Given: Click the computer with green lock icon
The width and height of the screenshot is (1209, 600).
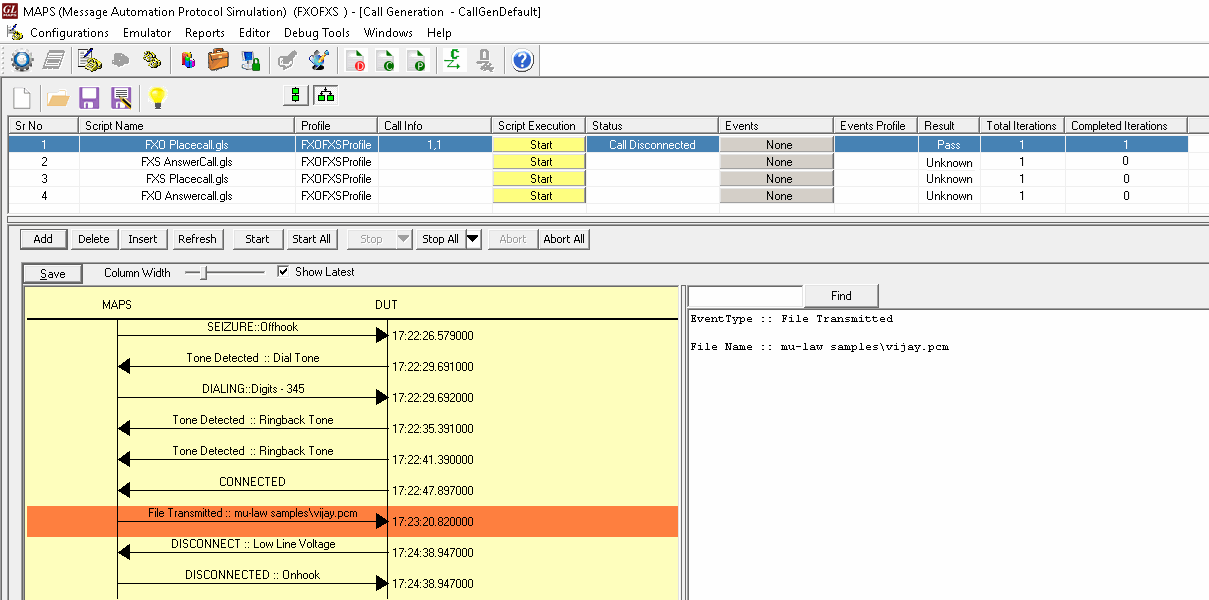Looking at the screenshot, I should click(251, 61).
